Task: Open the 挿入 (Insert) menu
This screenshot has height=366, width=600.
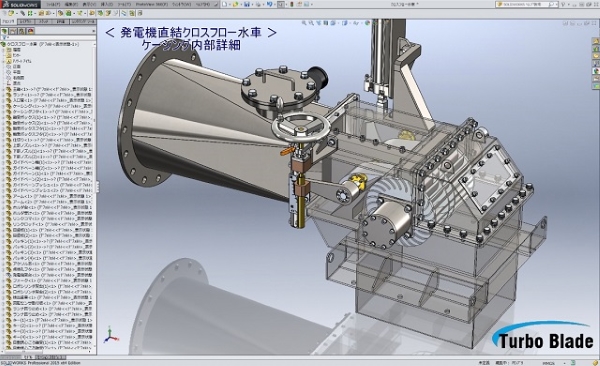Action: 107,4
